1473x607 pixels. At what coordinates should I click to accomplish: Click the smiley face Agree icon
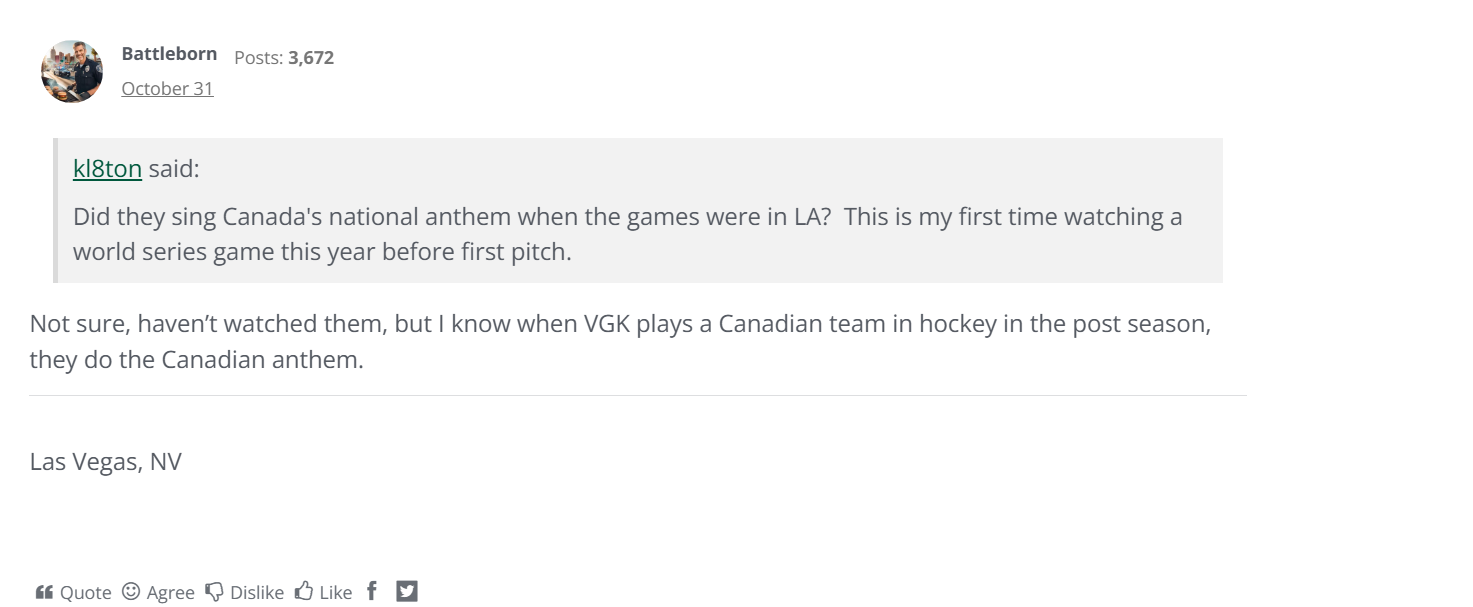pos(131,592)
